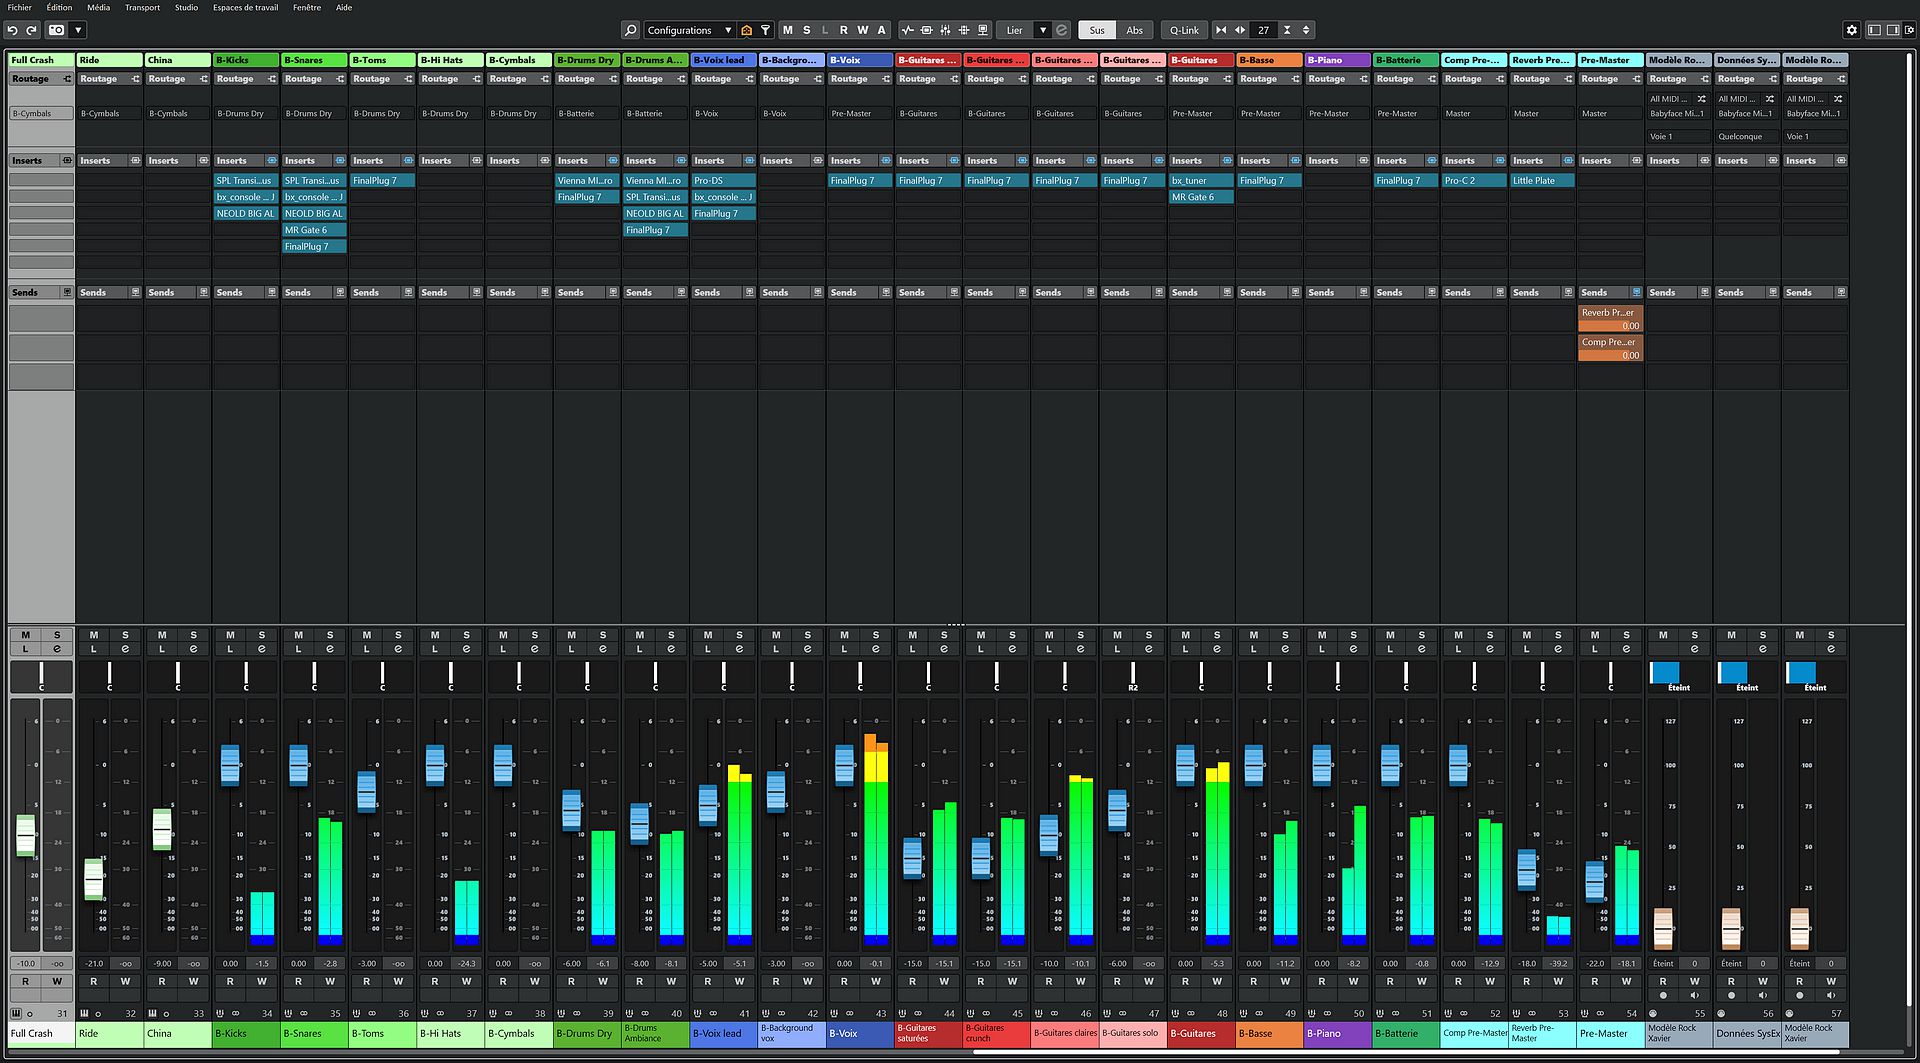
Task: Open the snapshot dropdown next to the camera icon
Action: pyautogui.click(x=78, y=30)
